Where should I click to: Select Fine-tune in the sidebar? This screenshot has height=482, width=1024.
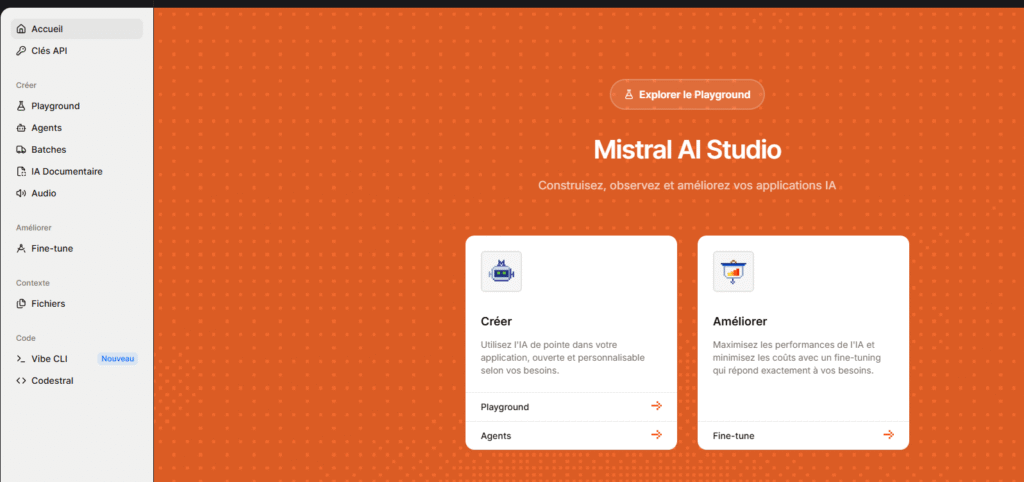click(77, 249)
